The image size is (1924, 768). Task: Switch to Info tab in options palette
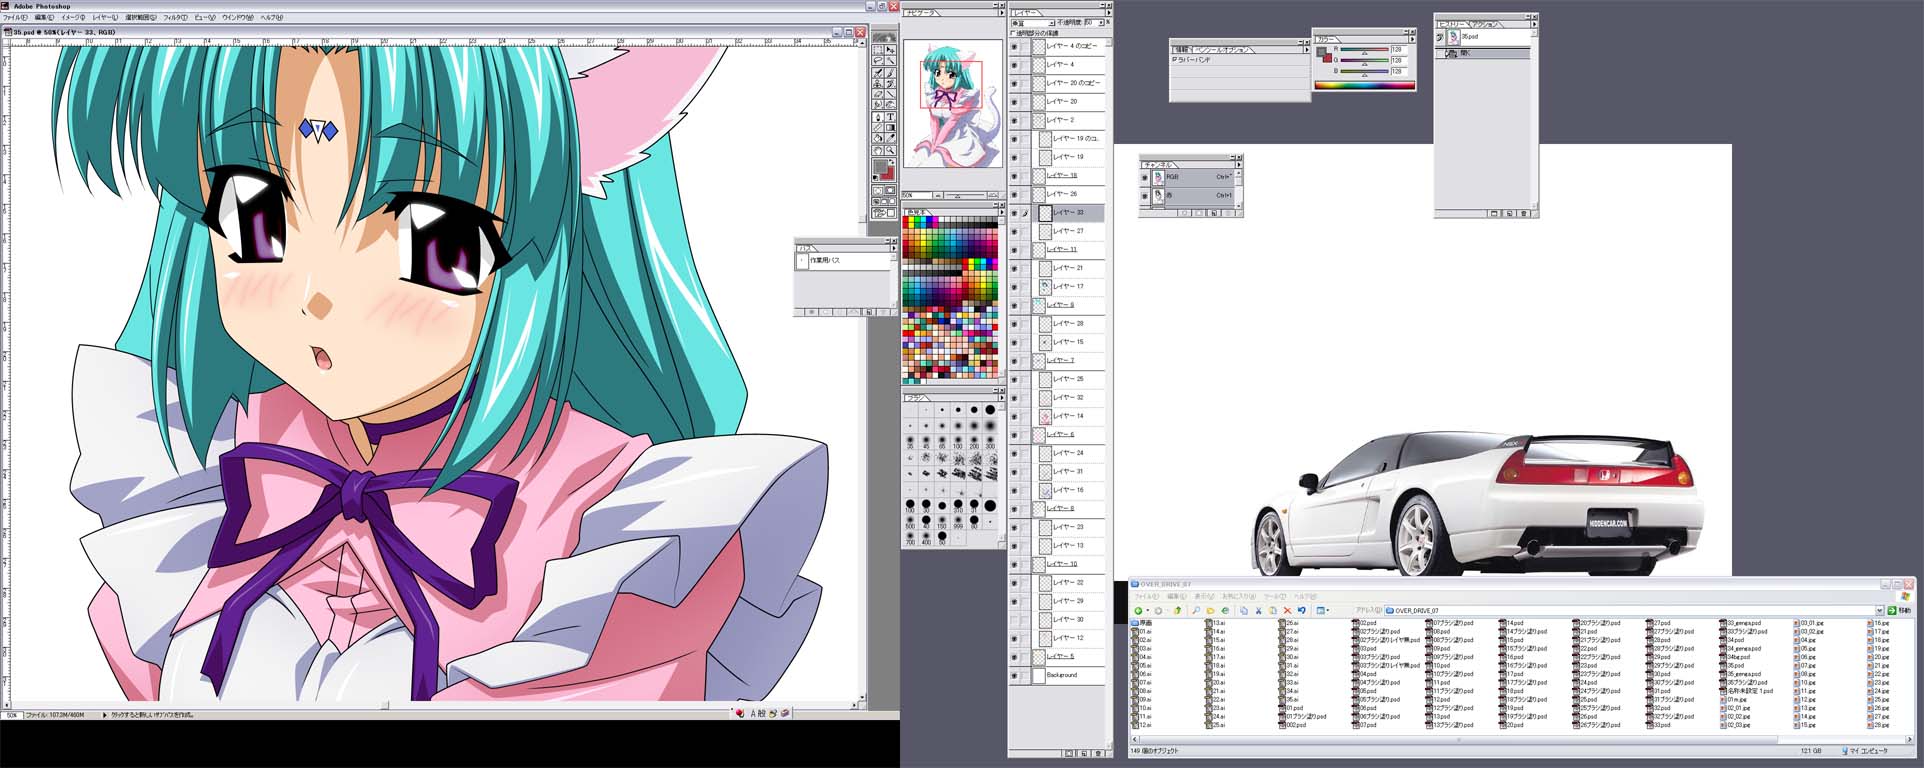coord(1181,50)
